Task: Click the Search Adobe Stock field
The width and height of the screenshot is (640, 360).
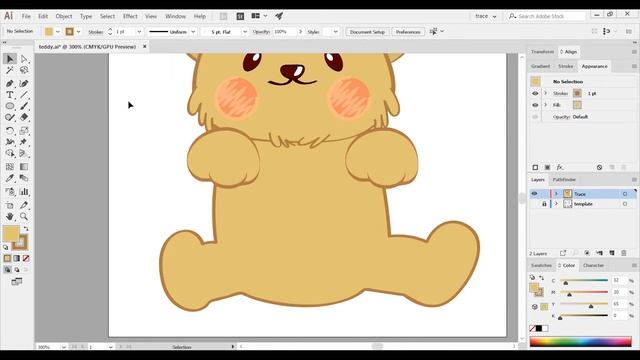Action: click(547, 16)
